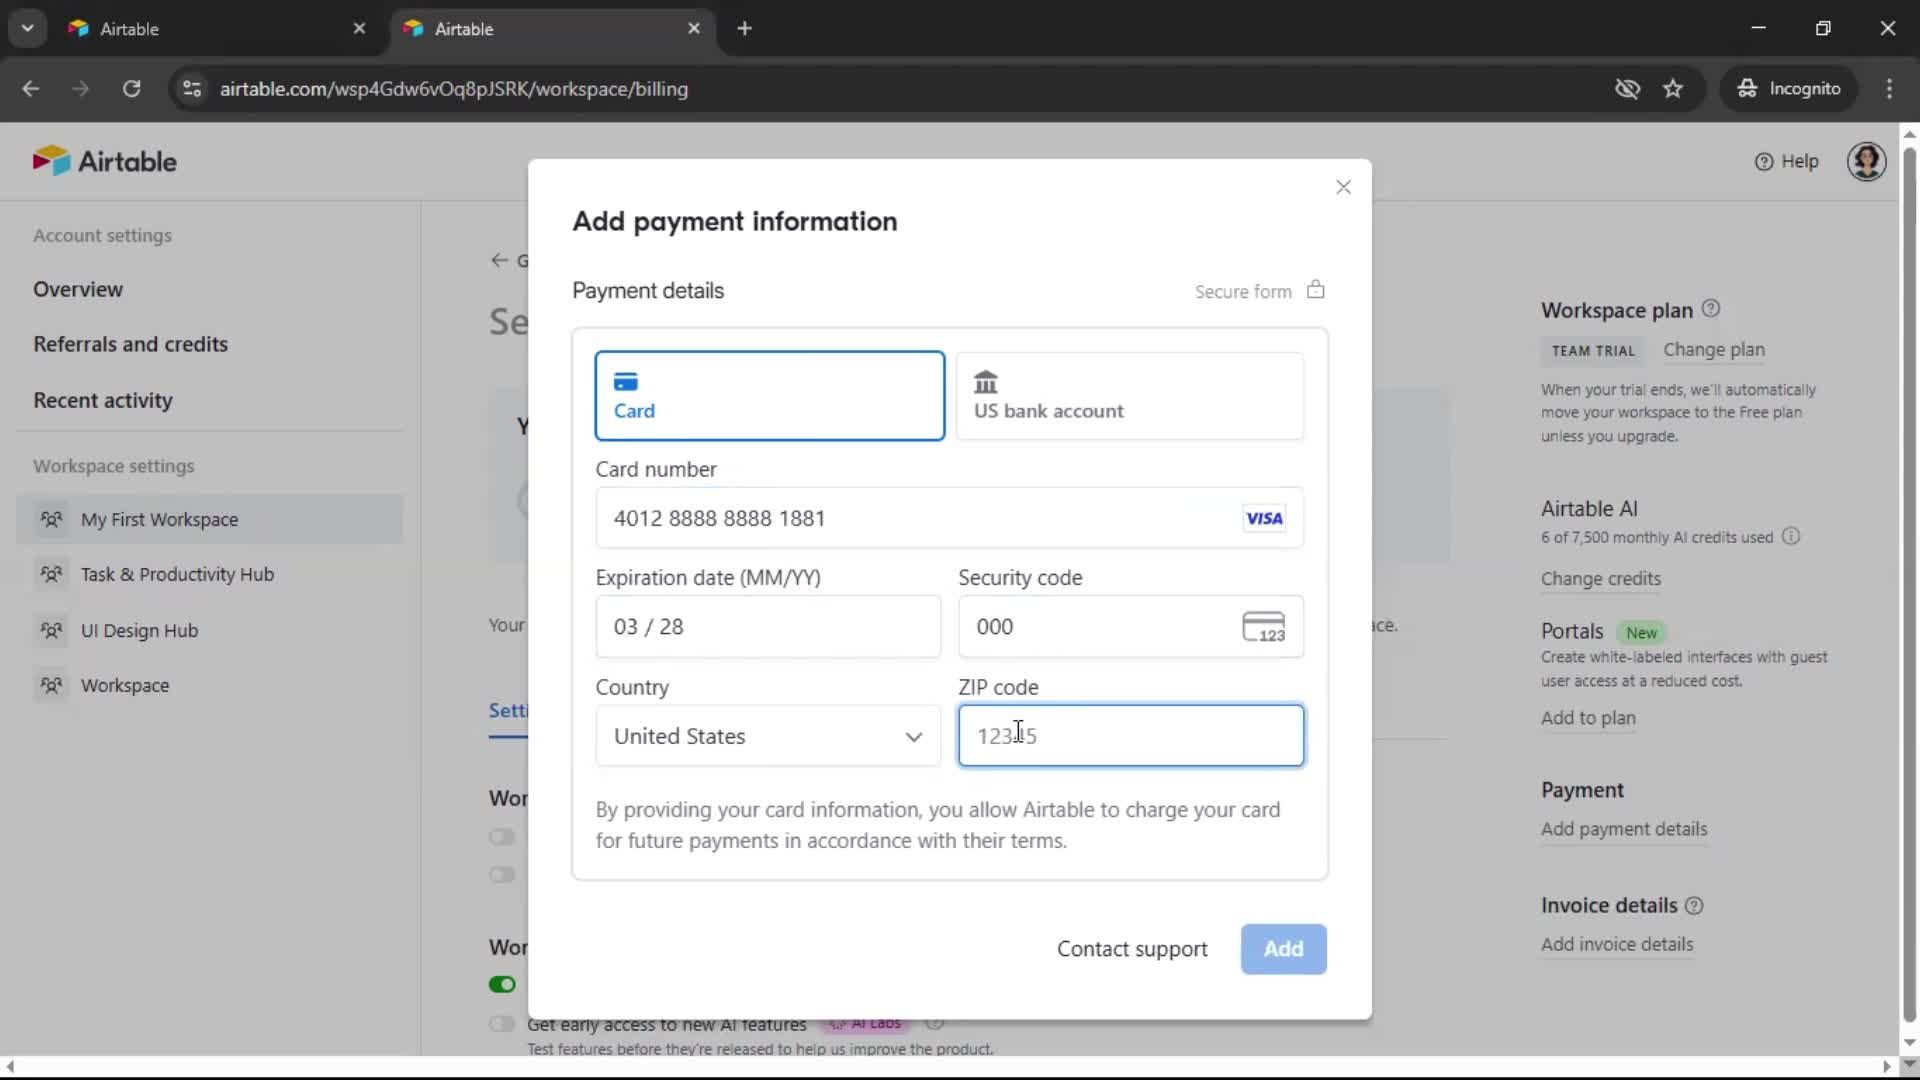Click the UI Design Hub workspace icon
1920x1080 pixels.
coord(51,630)
